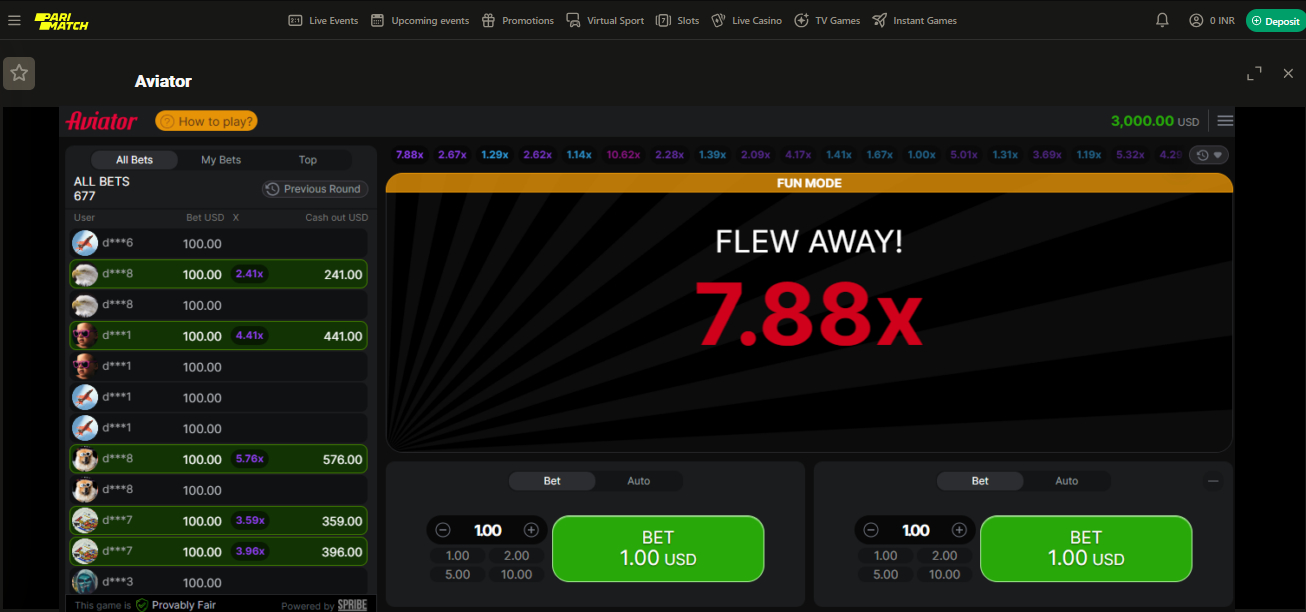This screenshot has width=1306, height=612.
Task: Switch to My Bets tab
Action: (x=221, y=160)
